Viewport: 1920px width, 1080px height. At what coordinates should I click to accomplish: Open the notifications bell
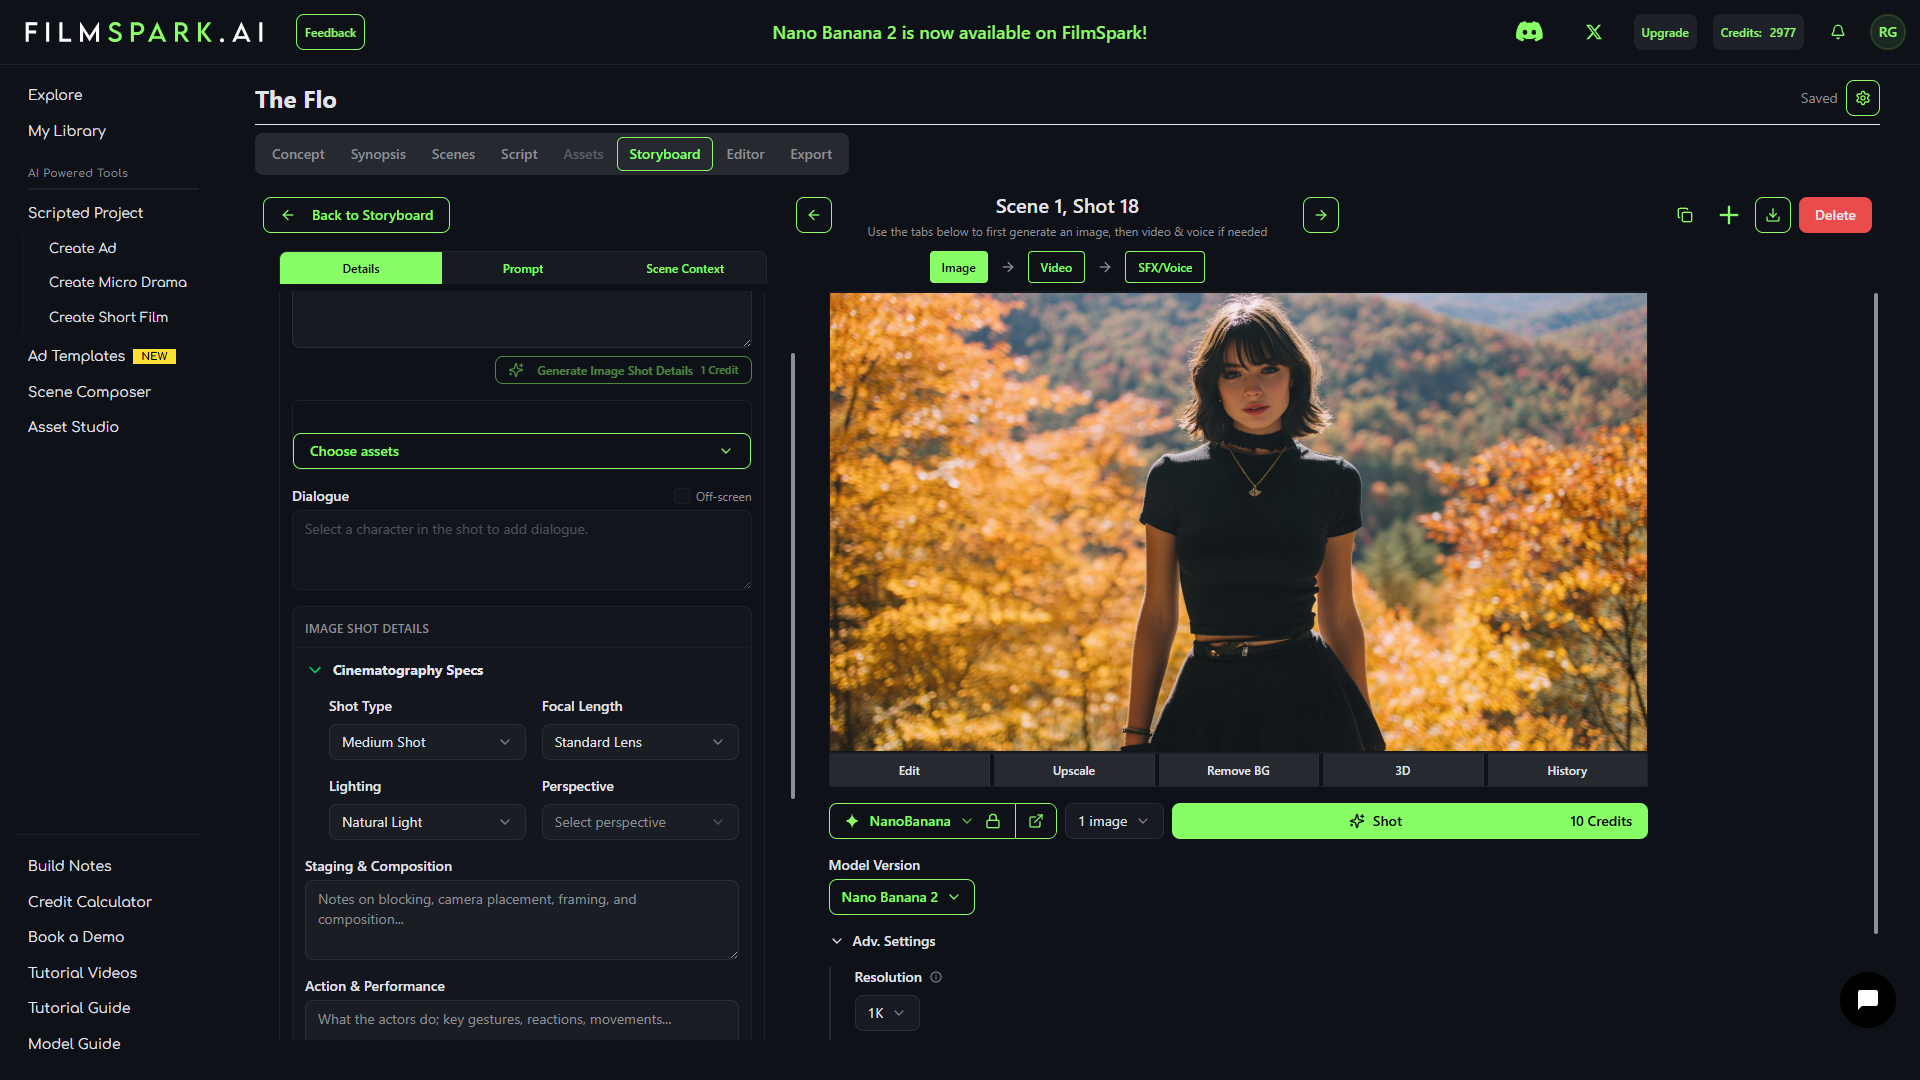point(1838,32)
